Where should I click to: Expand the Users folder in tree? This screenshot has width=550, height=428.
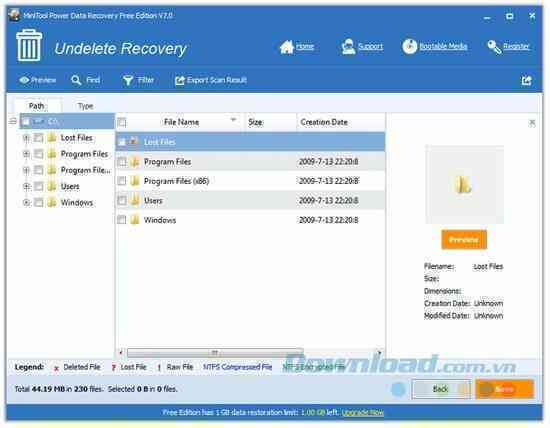[x=26, y=186]
